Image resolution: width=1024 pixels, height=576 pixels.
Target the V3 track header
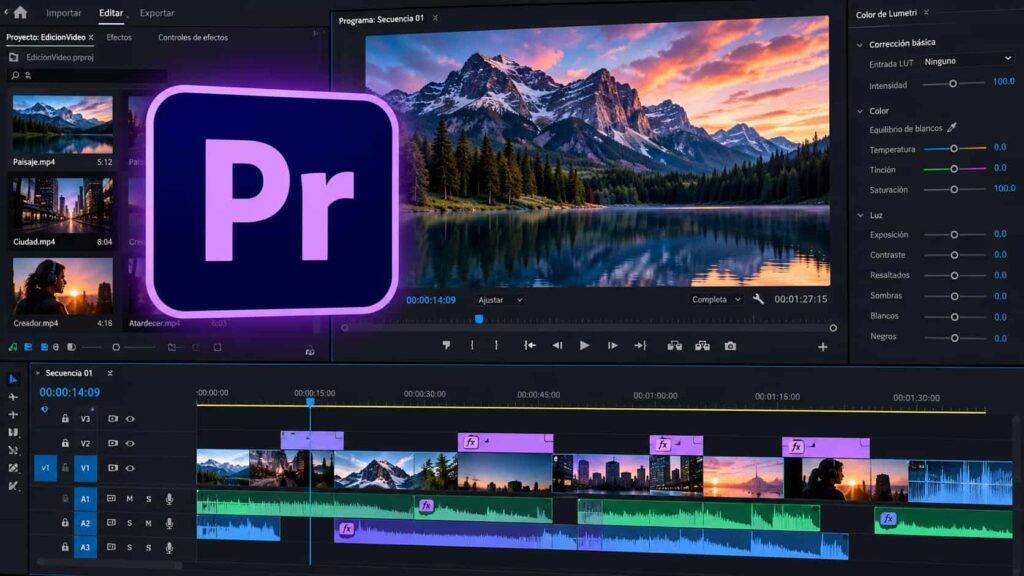pyautogui.click(x=85, y=419)
